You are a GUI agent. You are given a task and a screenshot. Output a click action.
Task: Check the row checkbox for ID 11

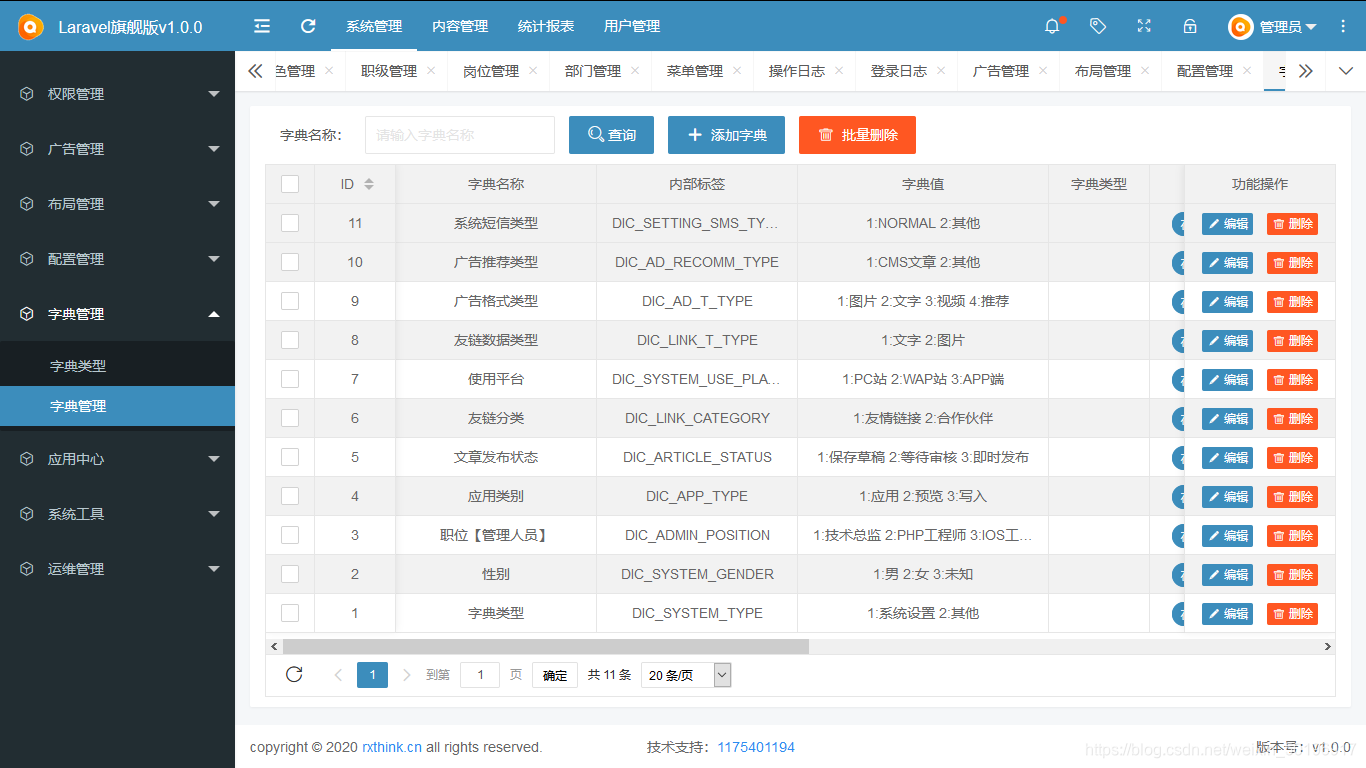pos(290,223)
